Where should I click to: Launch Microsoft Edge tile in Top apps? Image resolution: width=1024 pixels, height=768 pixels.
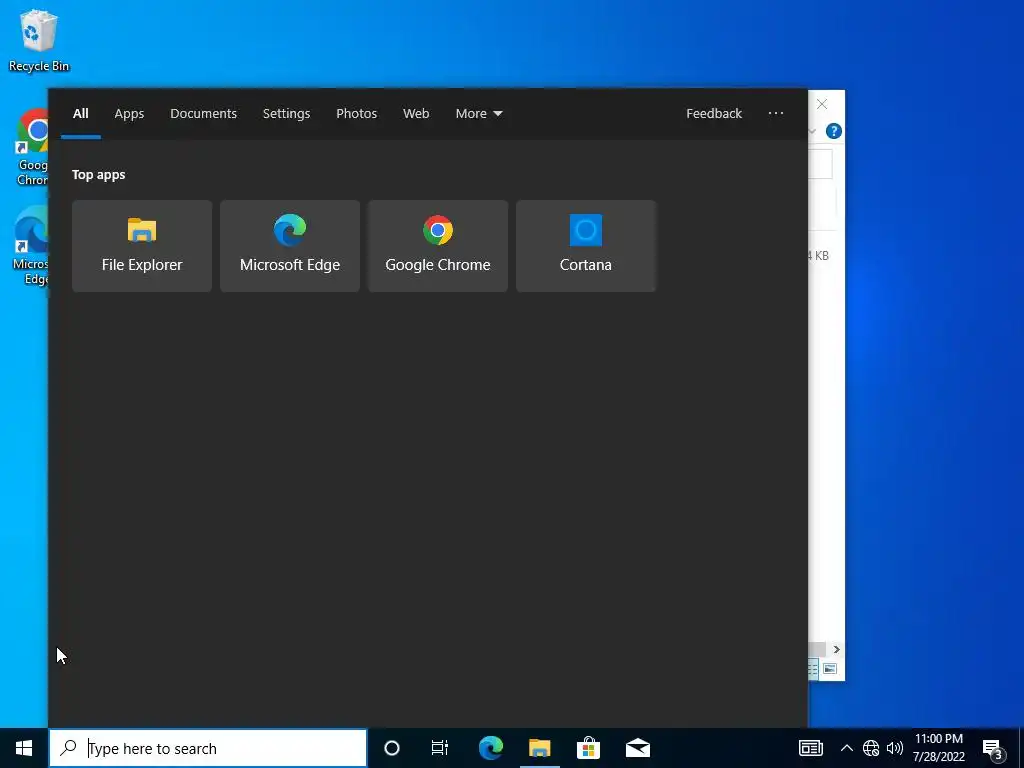290,246
